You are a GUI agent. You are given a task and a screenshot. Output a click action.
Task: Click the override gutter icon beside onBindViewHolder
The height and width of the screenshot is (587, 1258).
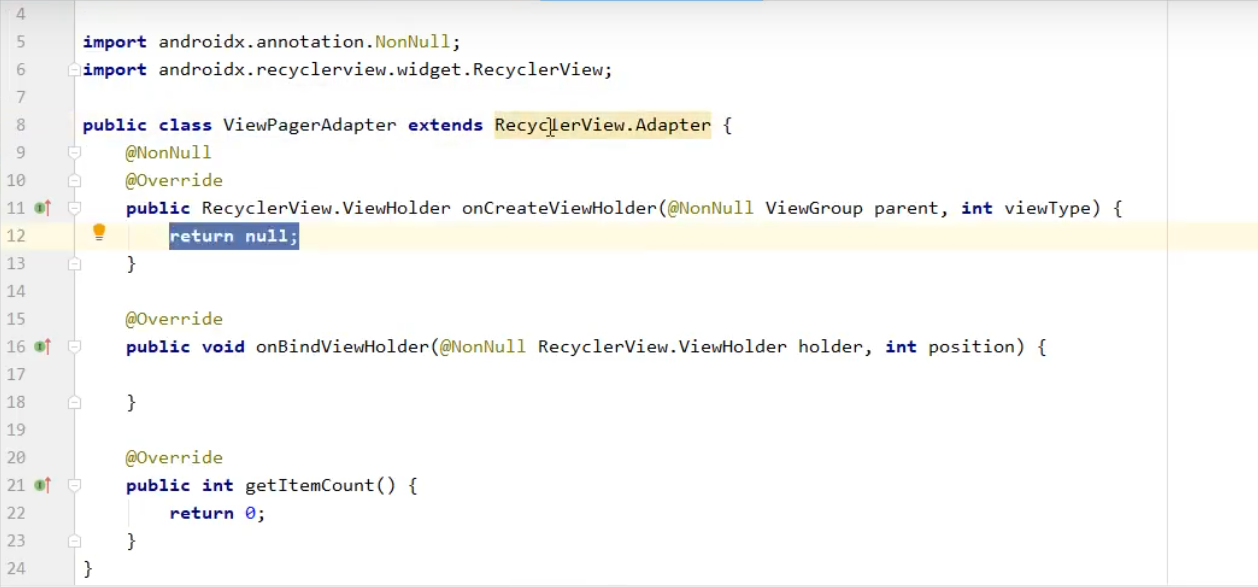tap(41, 346)
